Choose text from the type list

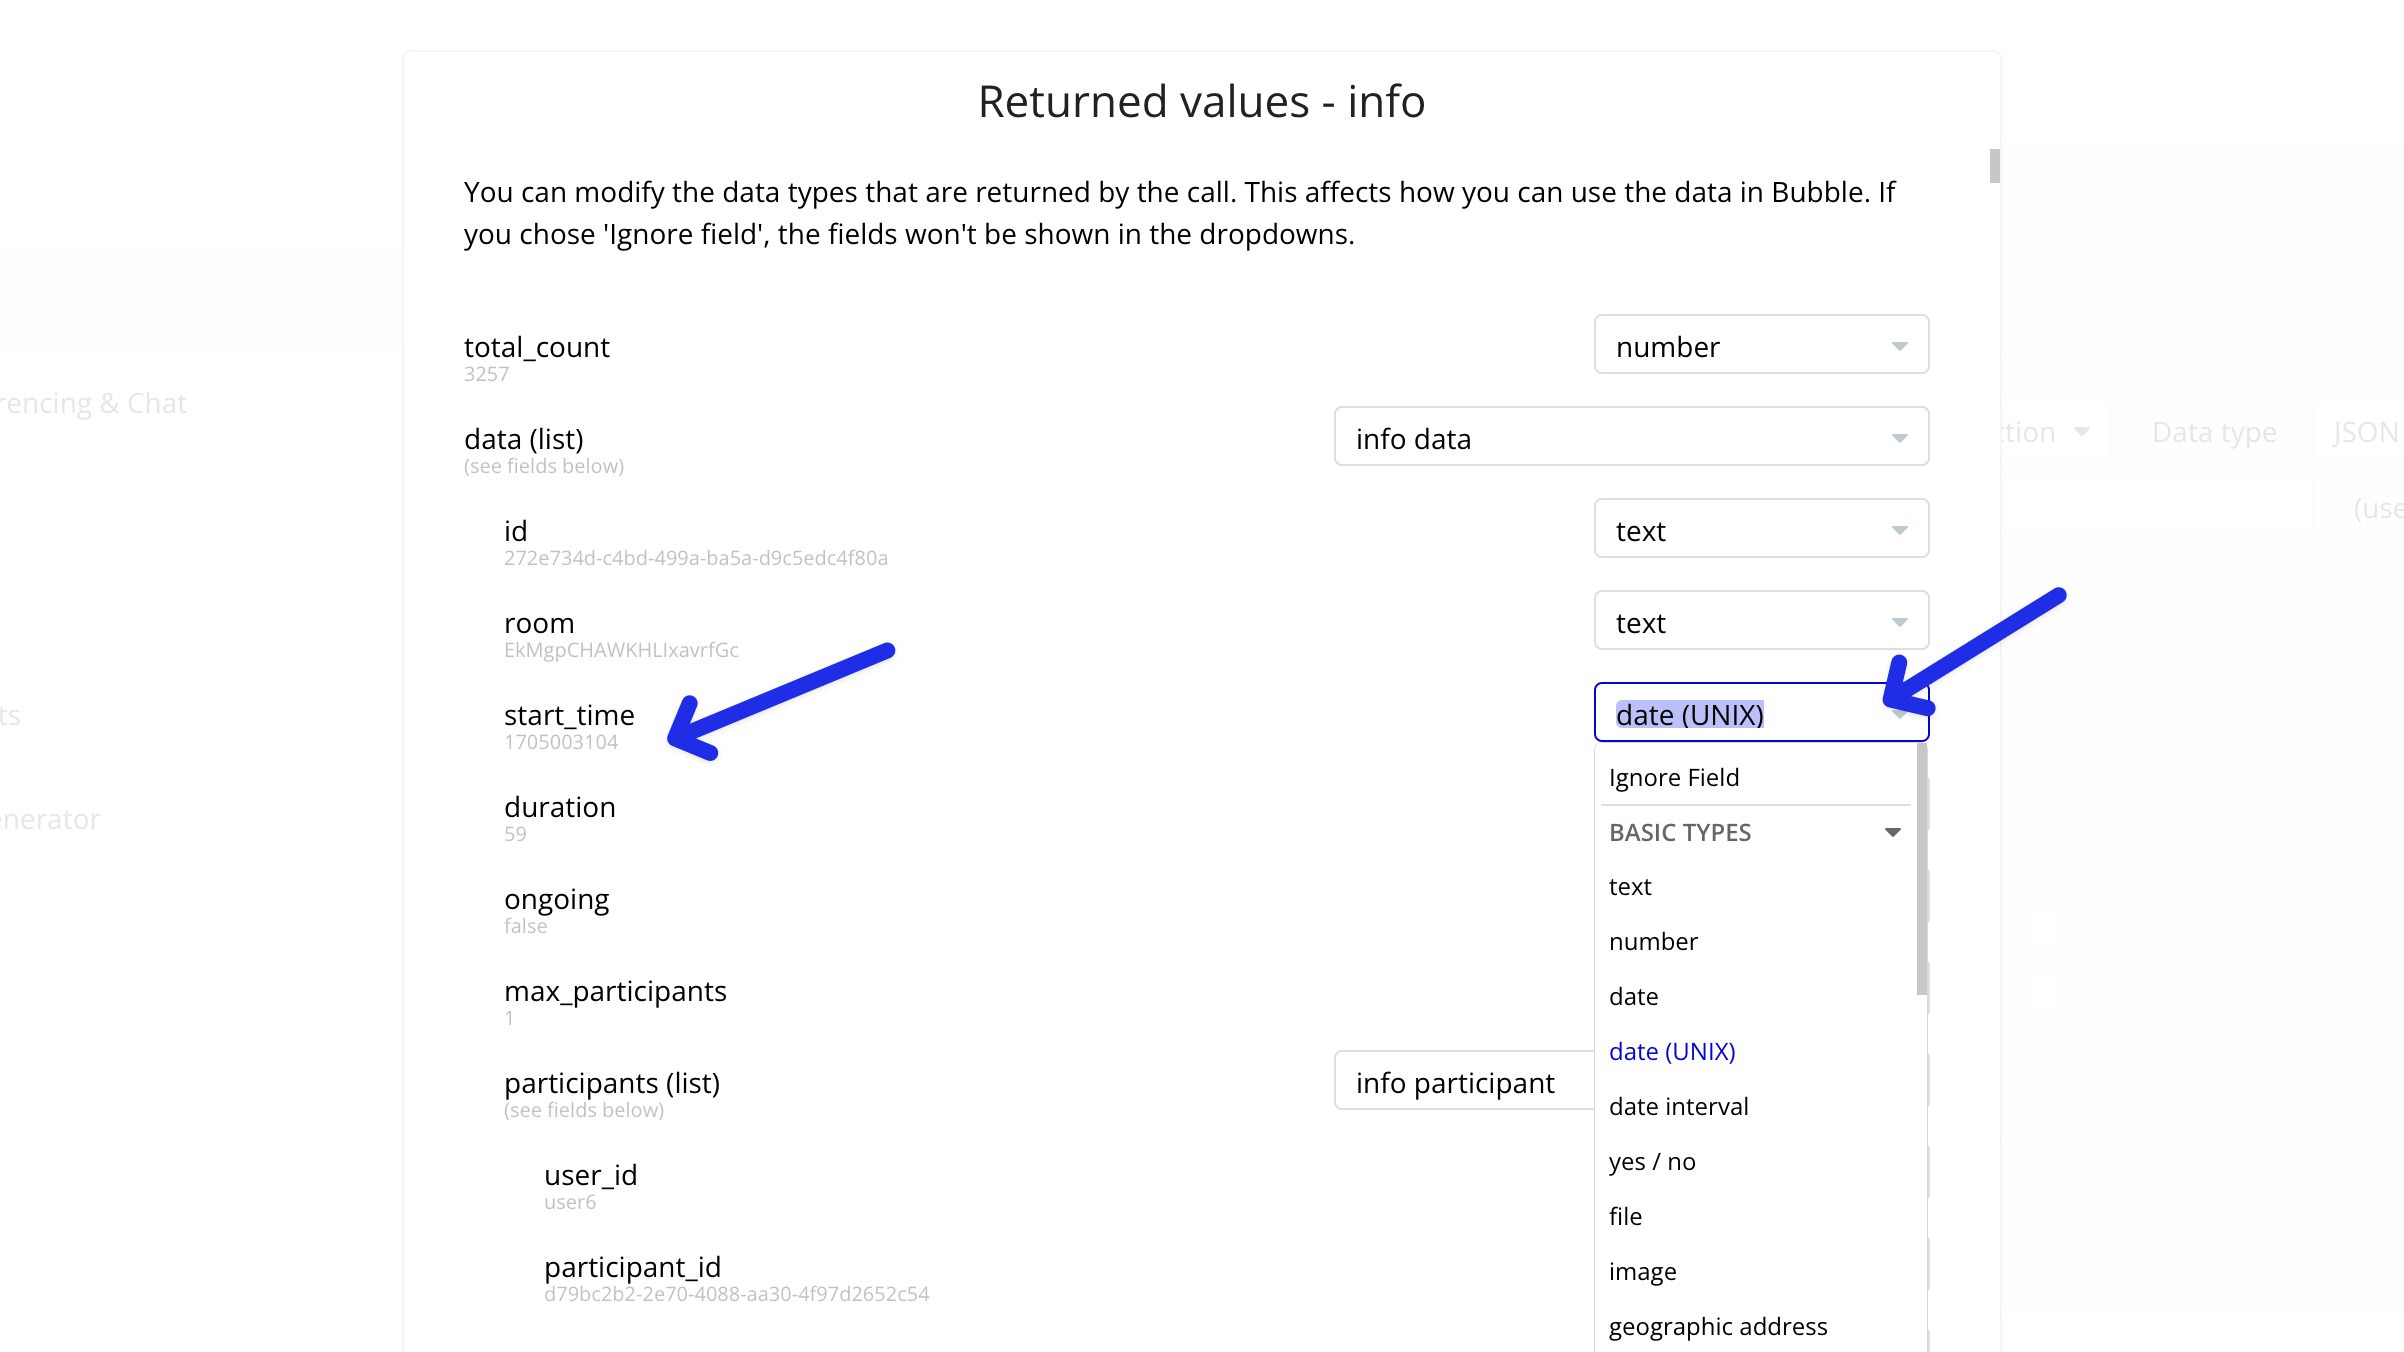coord(1630,887)
